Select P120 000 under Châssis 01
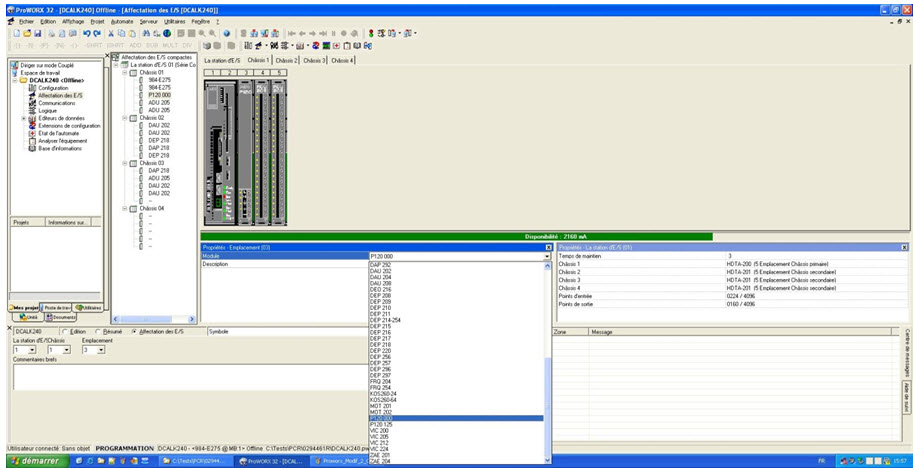This screenshot has width=914, height=470. pyautogui.click(x=159, y=94)
